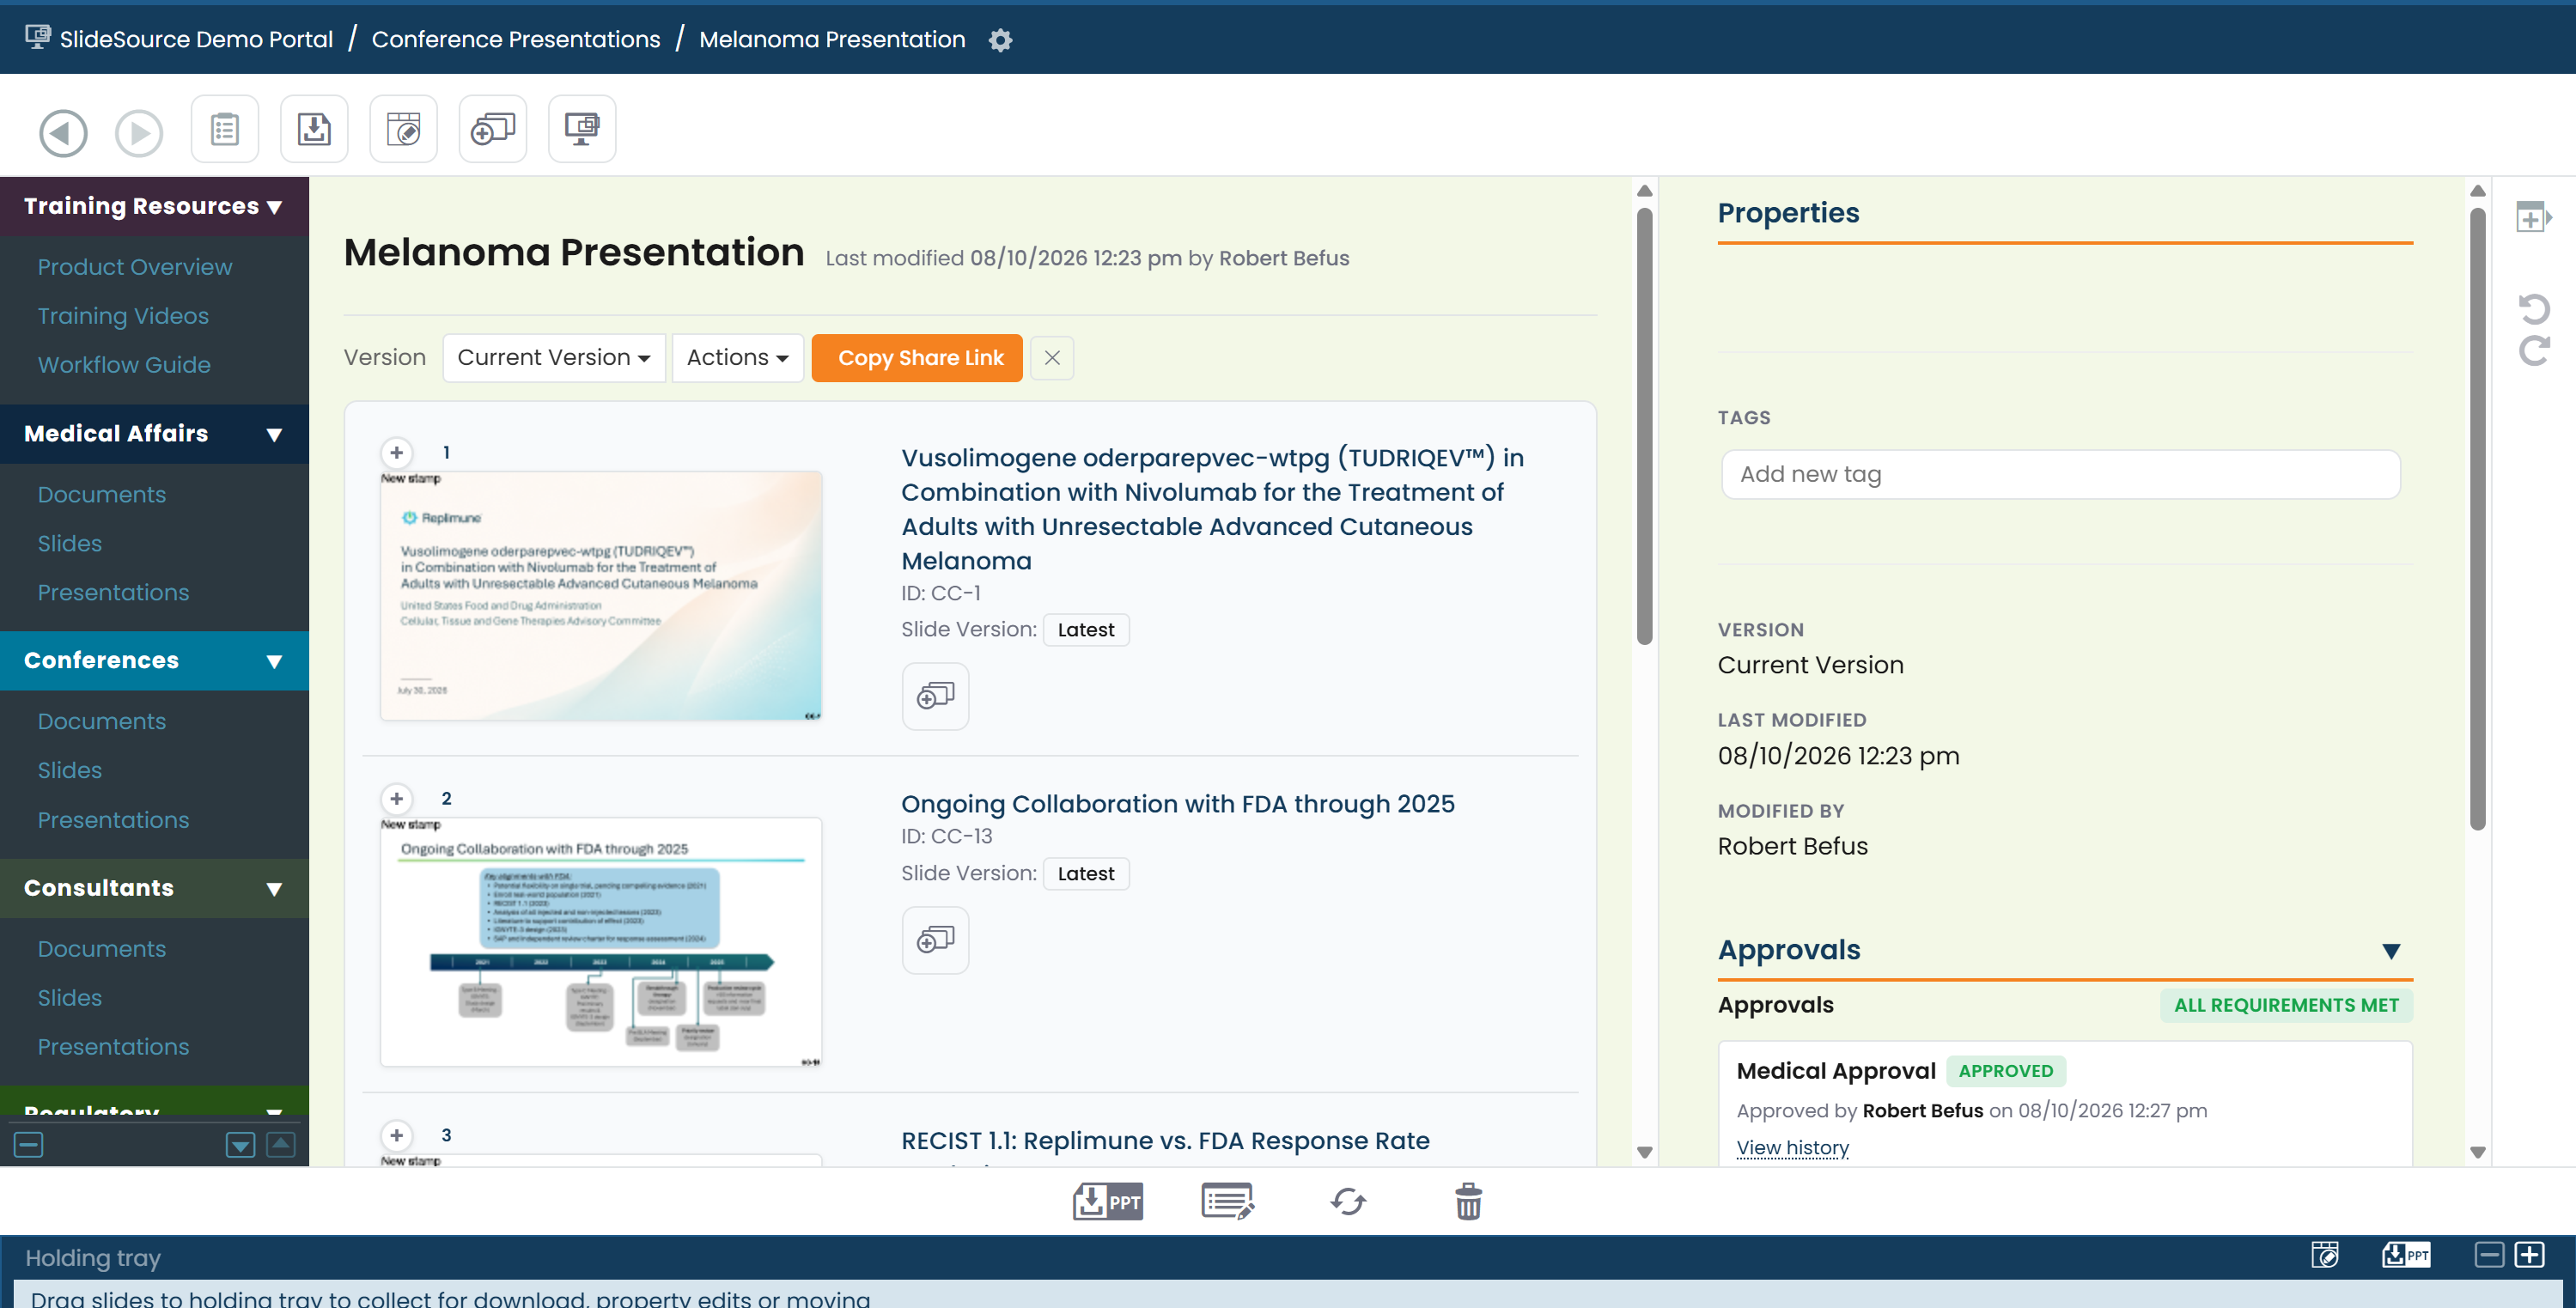2576x1308 pixels.
Task: Click slide list scroll down arrow
Action: [x=1644, y=1152]
